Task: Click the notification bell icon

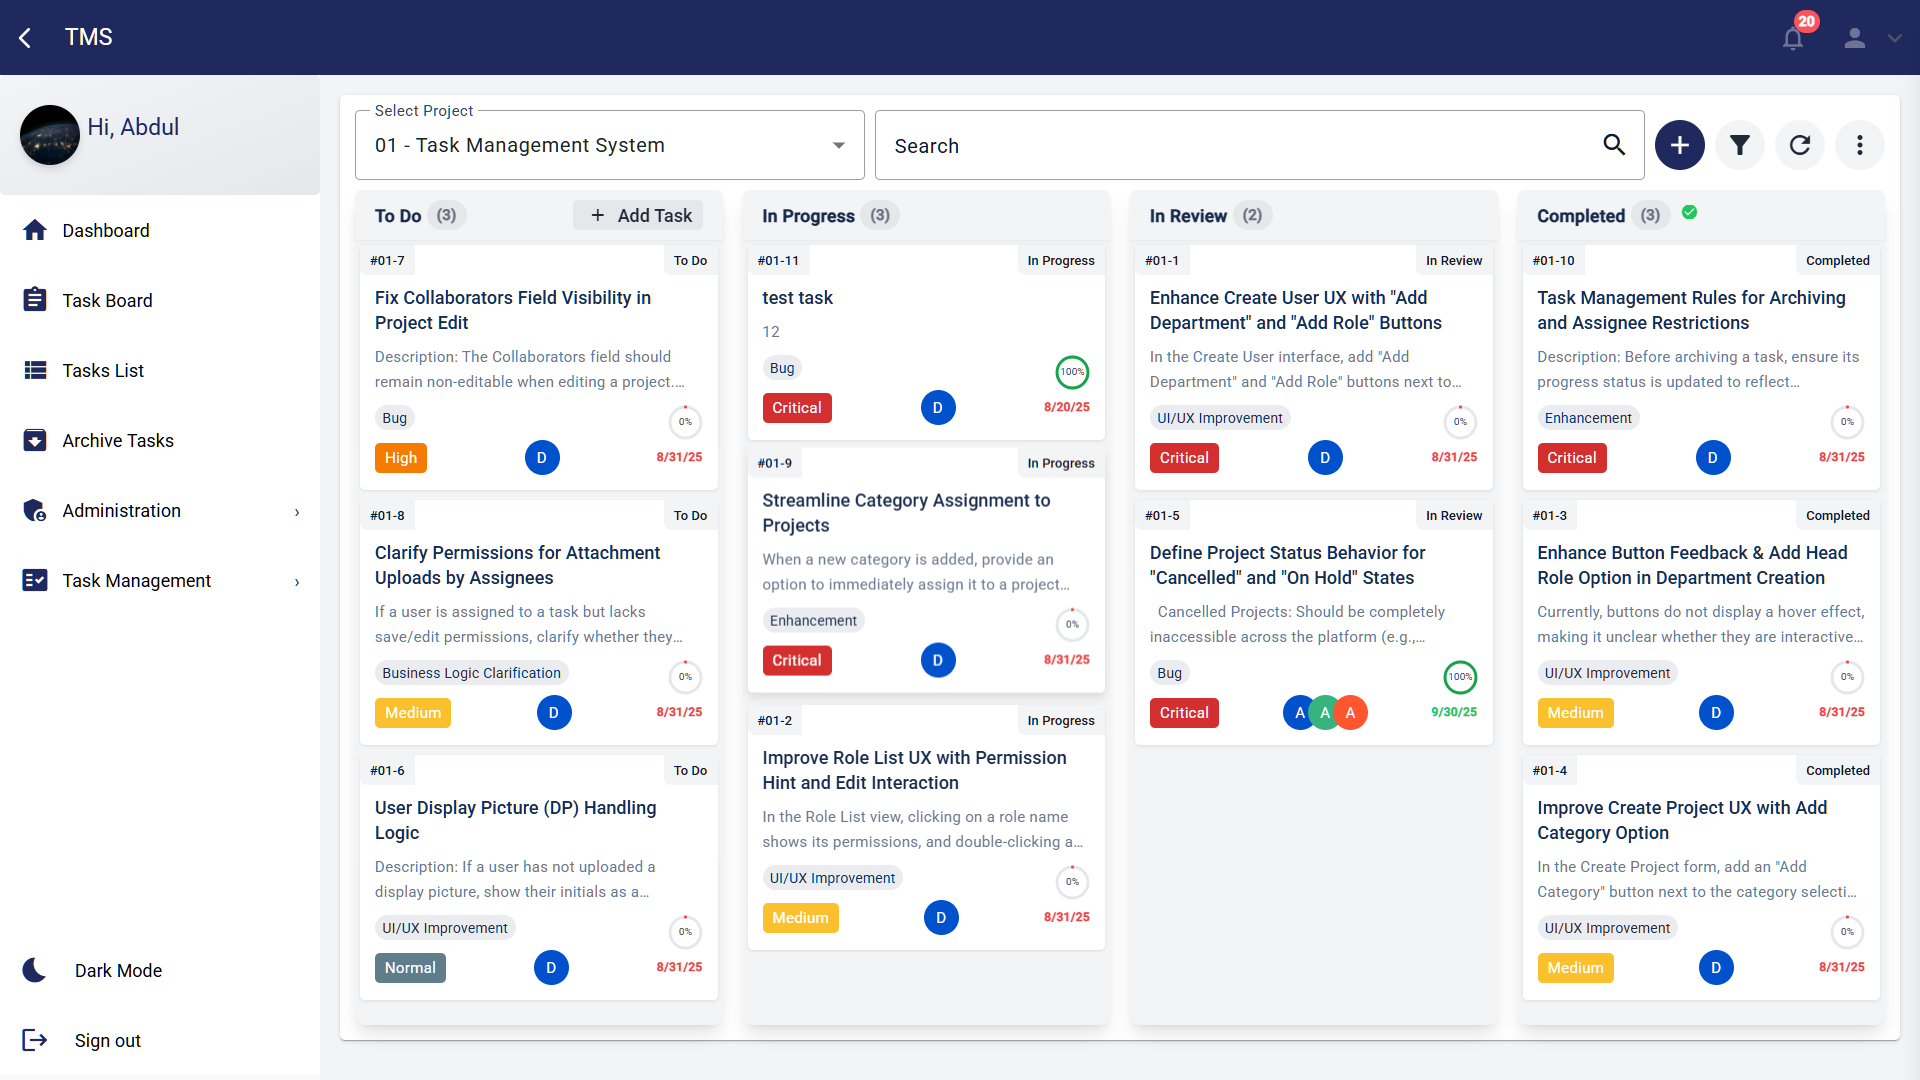Action: [1792, 39]
